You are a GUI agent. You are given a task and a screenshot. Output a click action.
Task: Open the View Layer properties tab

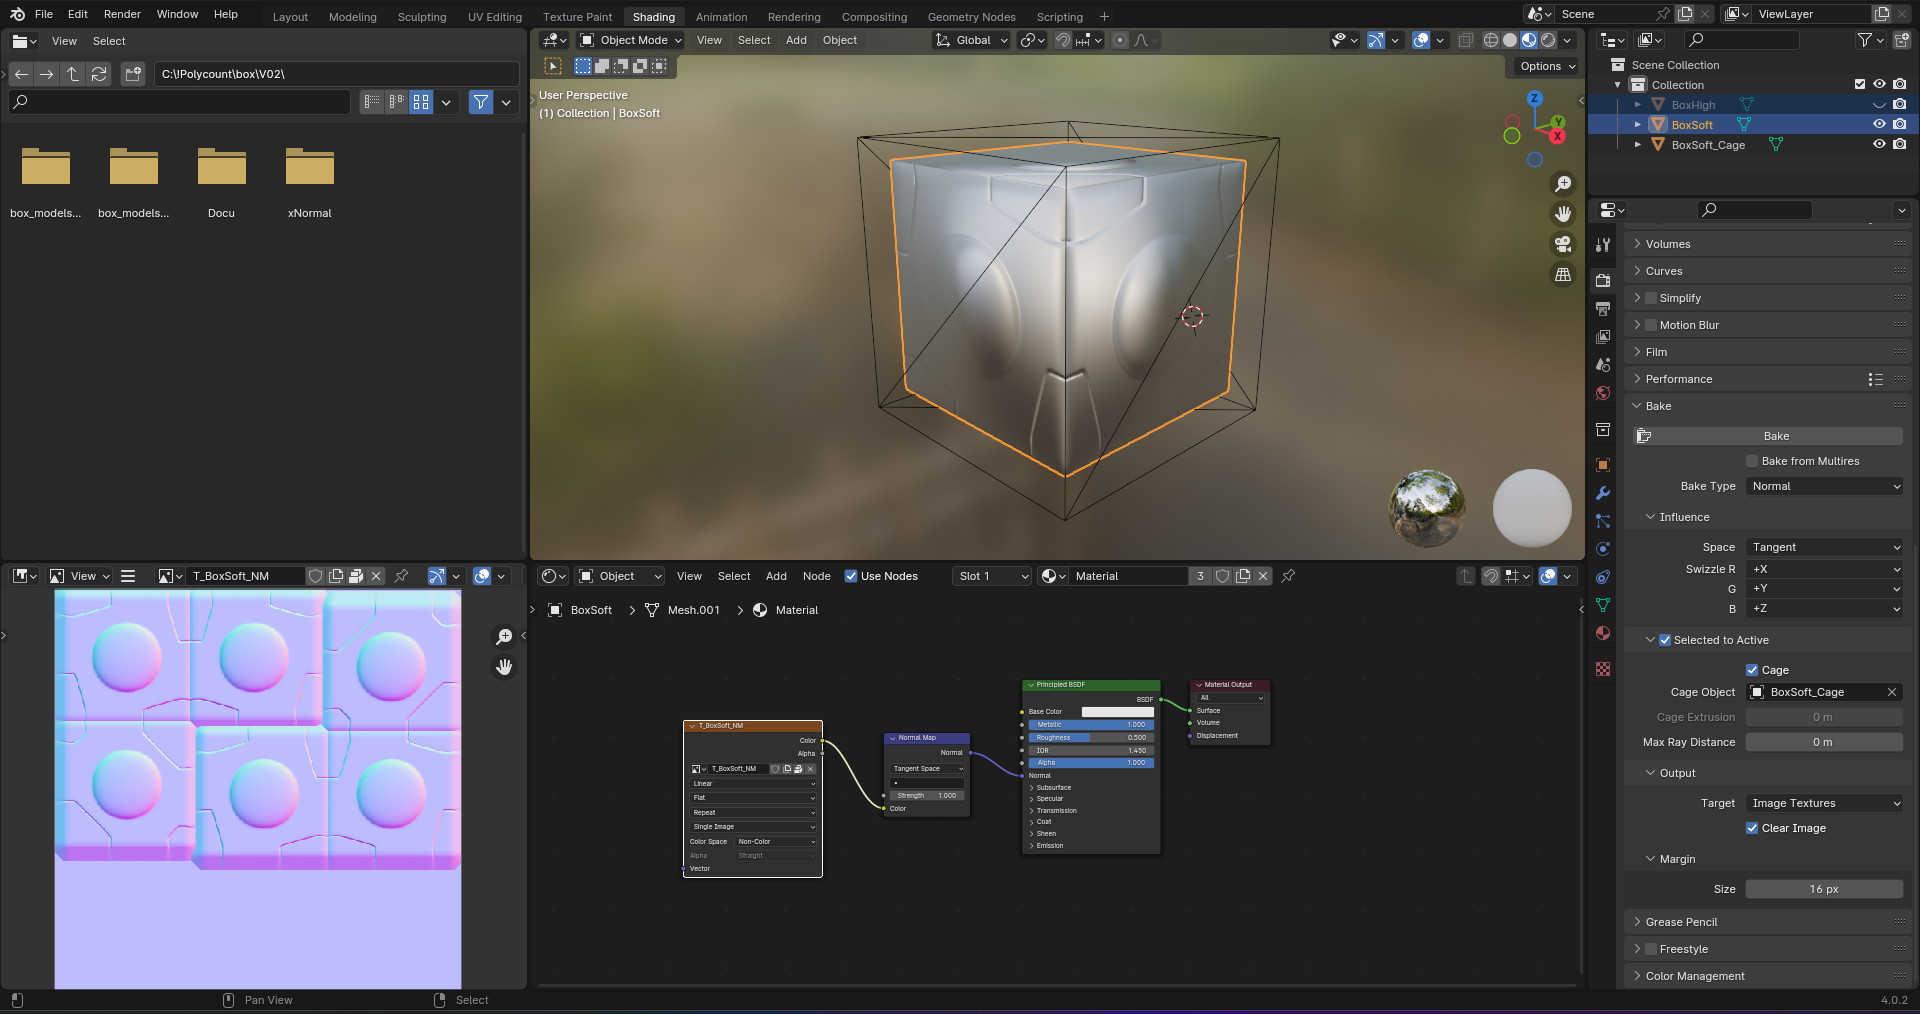(1603, 337)
